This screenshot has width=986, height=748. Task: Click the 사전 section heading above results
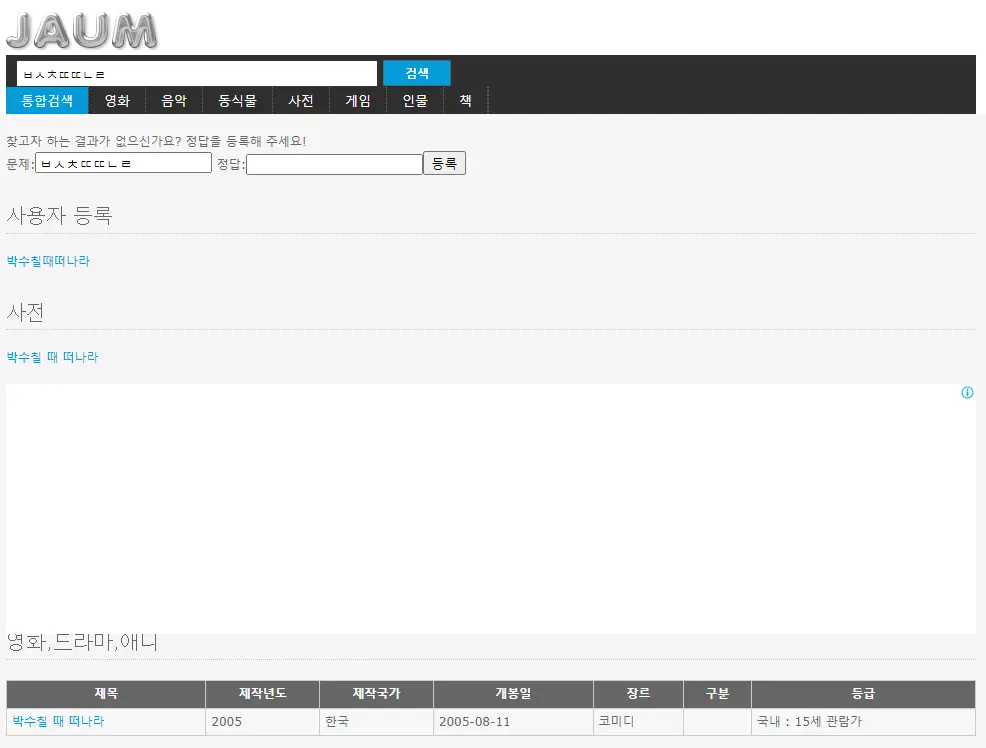(x=25, y=312)
